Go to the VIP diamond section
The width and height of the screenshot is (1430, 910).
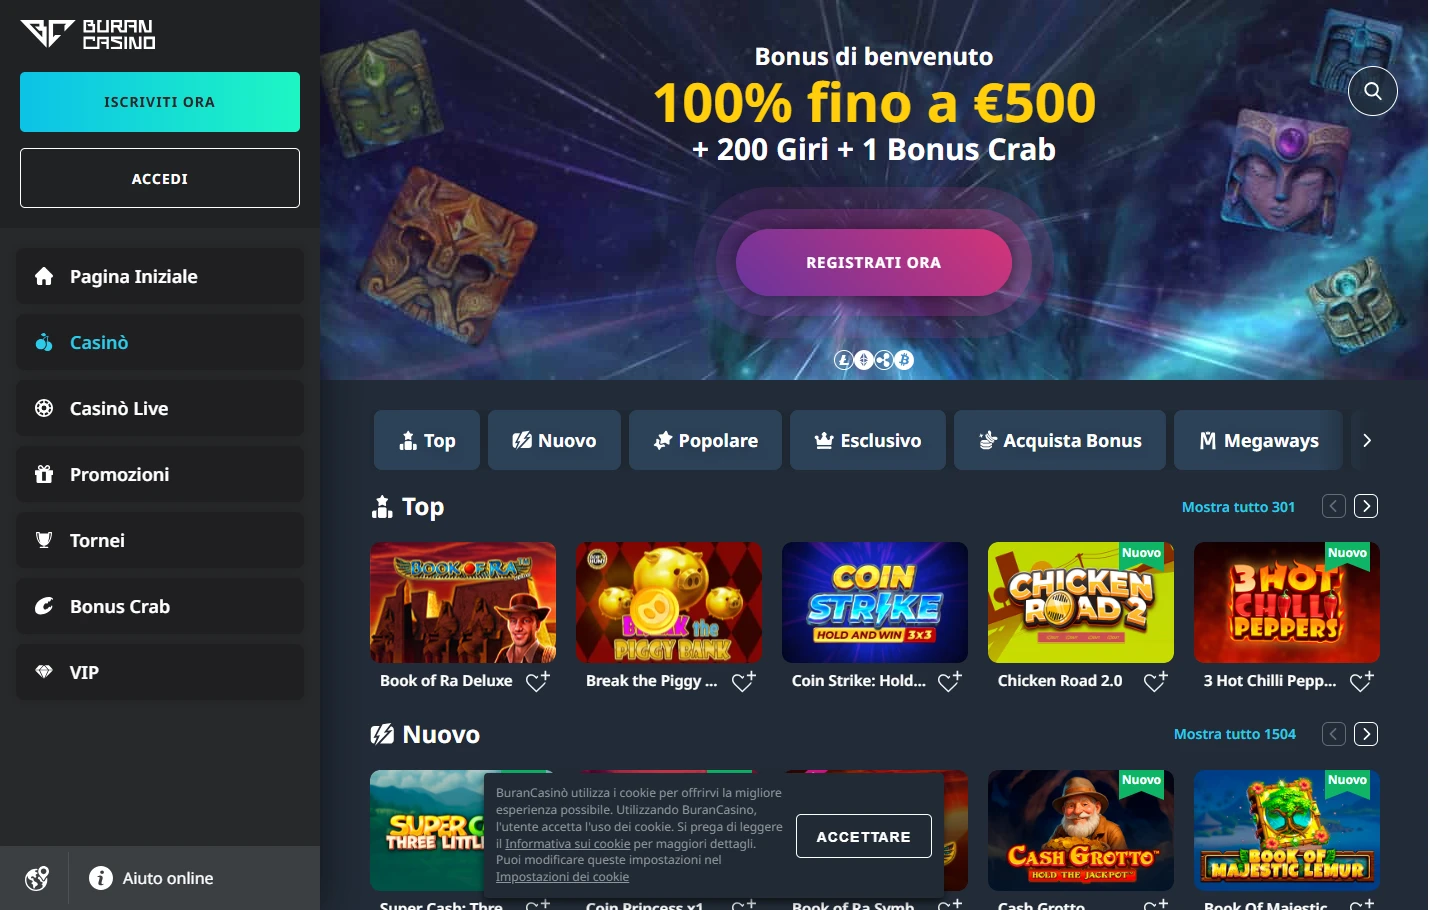[160, 672]
